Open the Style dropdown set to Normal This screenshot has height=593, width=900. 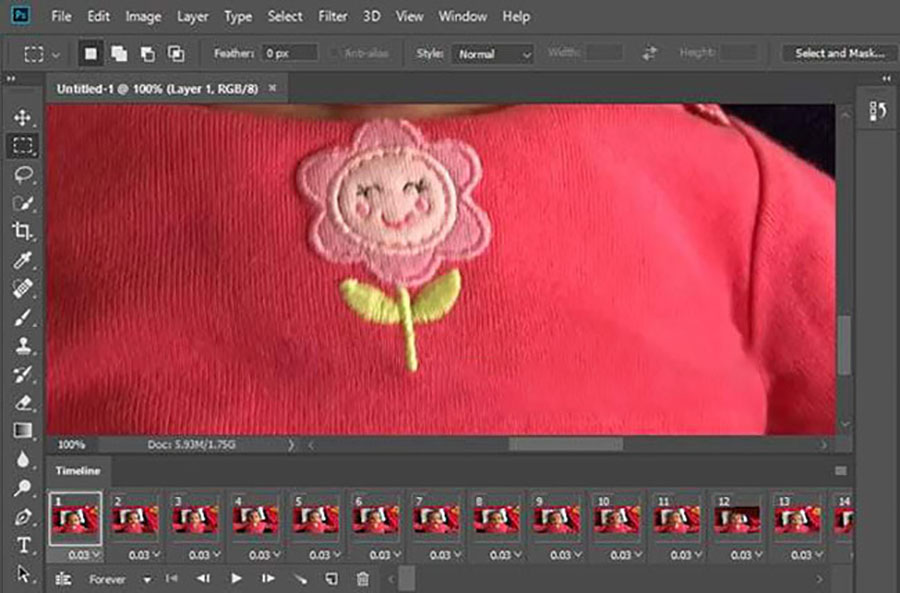(x=494, y=54)
